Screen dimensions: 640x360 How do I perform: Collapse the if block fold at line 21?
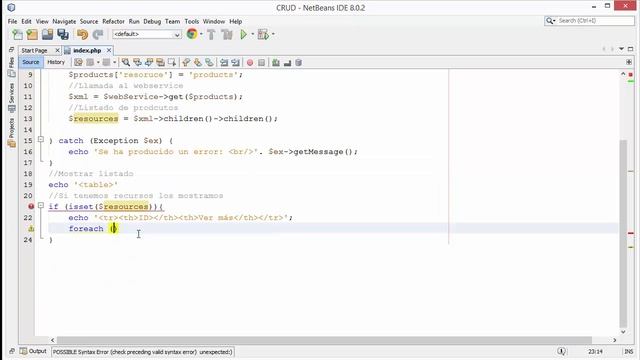click(40, 205)
